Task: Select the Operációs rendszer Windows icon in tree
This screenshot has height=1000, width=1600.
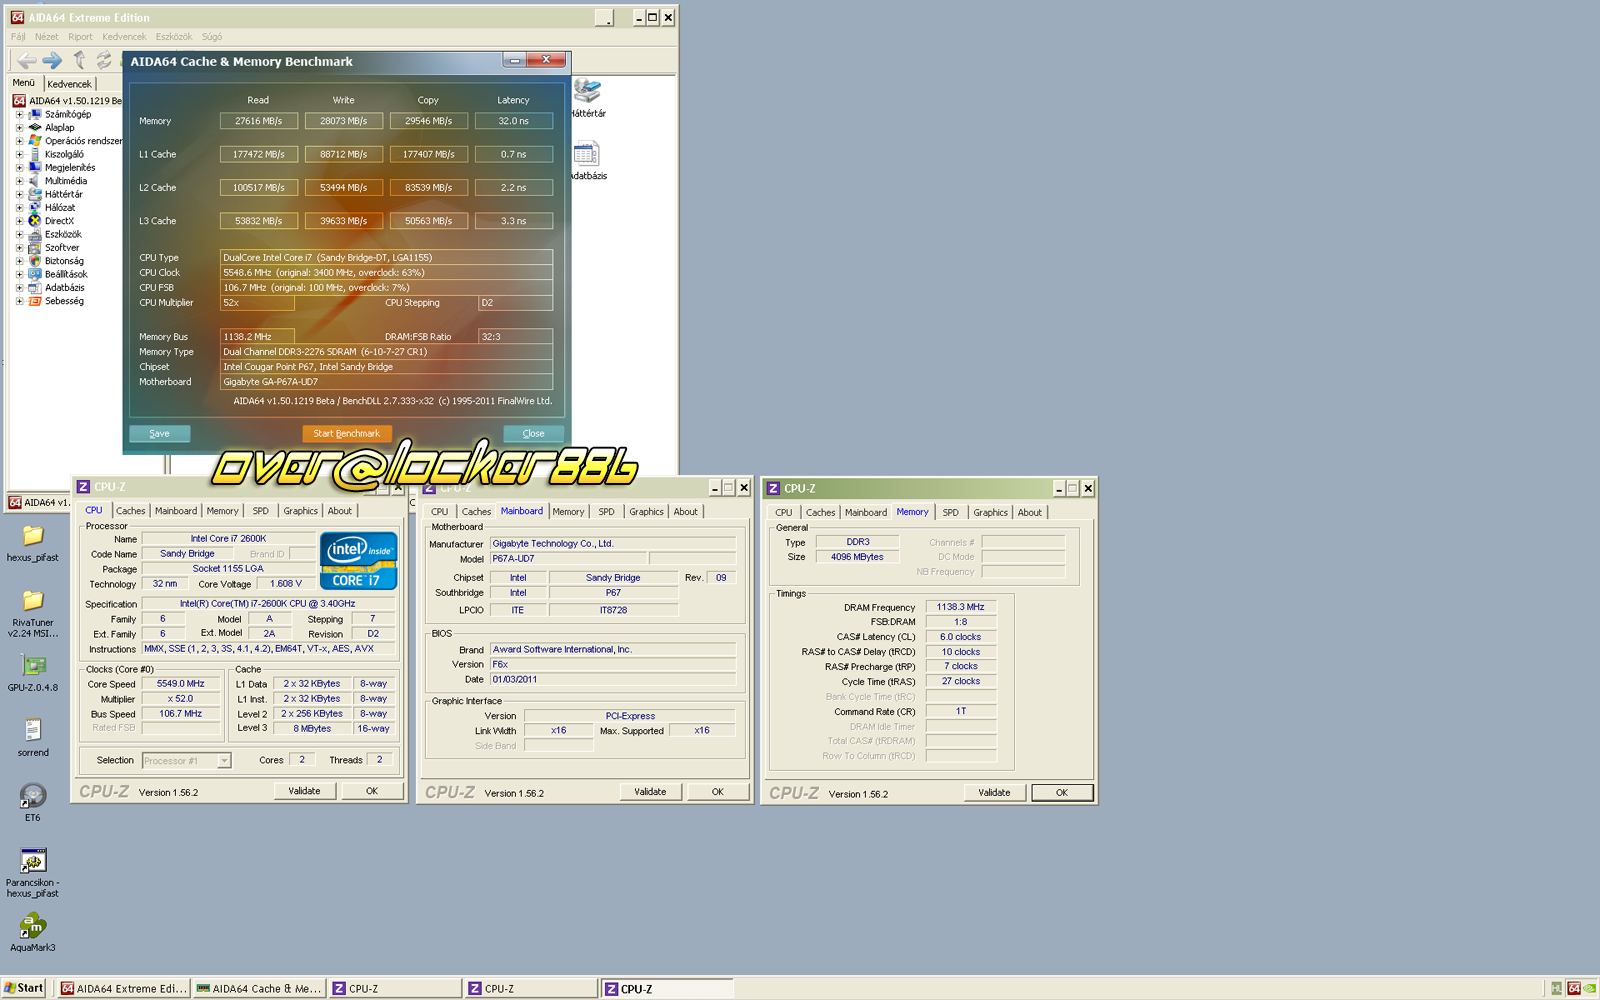Action: (35, 141)
